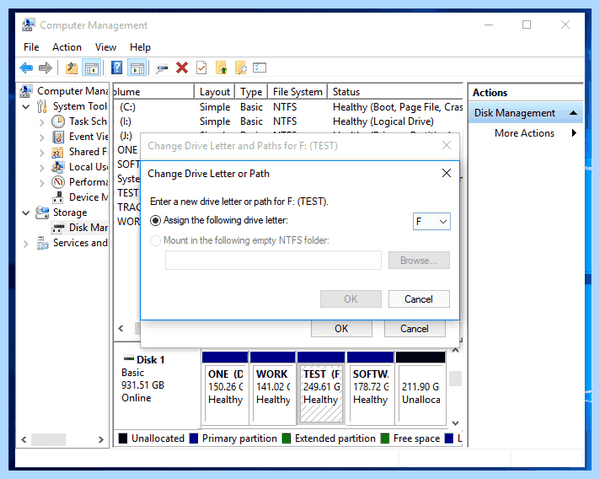Collapse the System Tools tree node
The height and width of the screenshot is (479, 600).
(26, 106)
